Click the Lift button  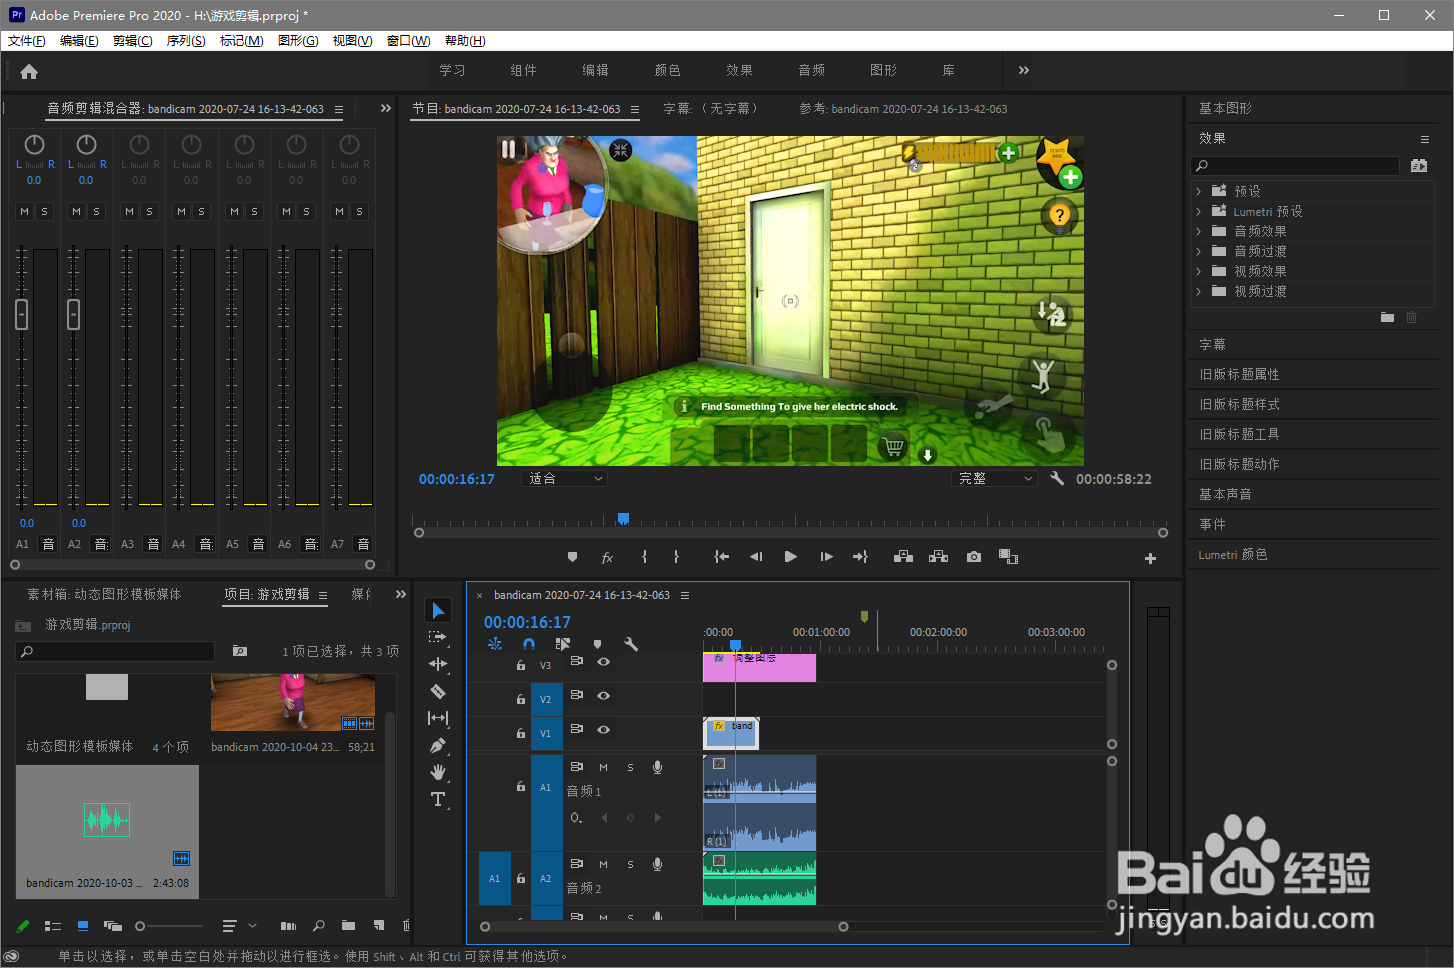[x=903, y=557]
